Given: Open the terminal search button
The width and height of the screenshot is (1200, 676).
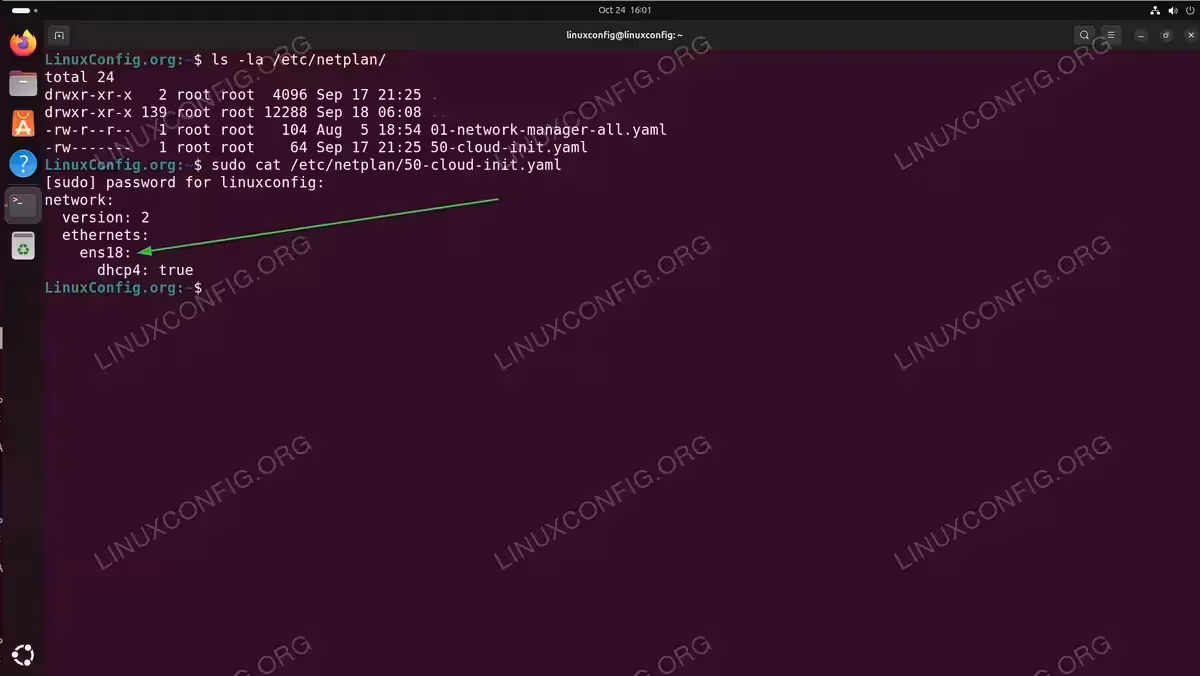Looking at the screenshot, I should pos(1084,35).
